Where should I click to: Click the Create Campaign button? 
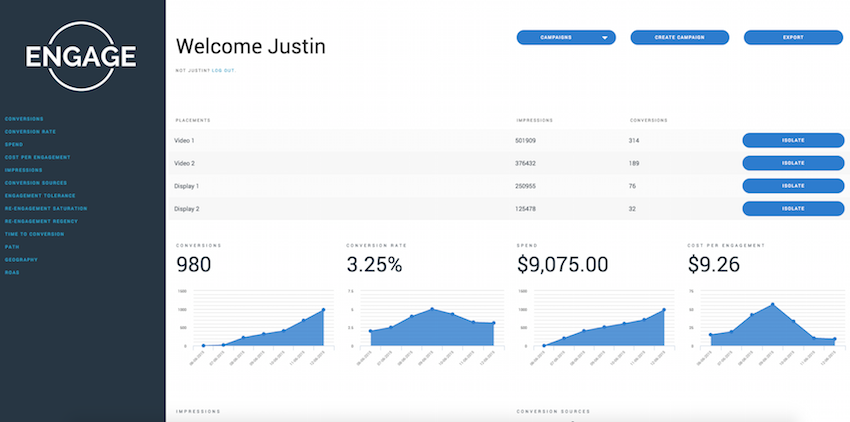point(679,37)
